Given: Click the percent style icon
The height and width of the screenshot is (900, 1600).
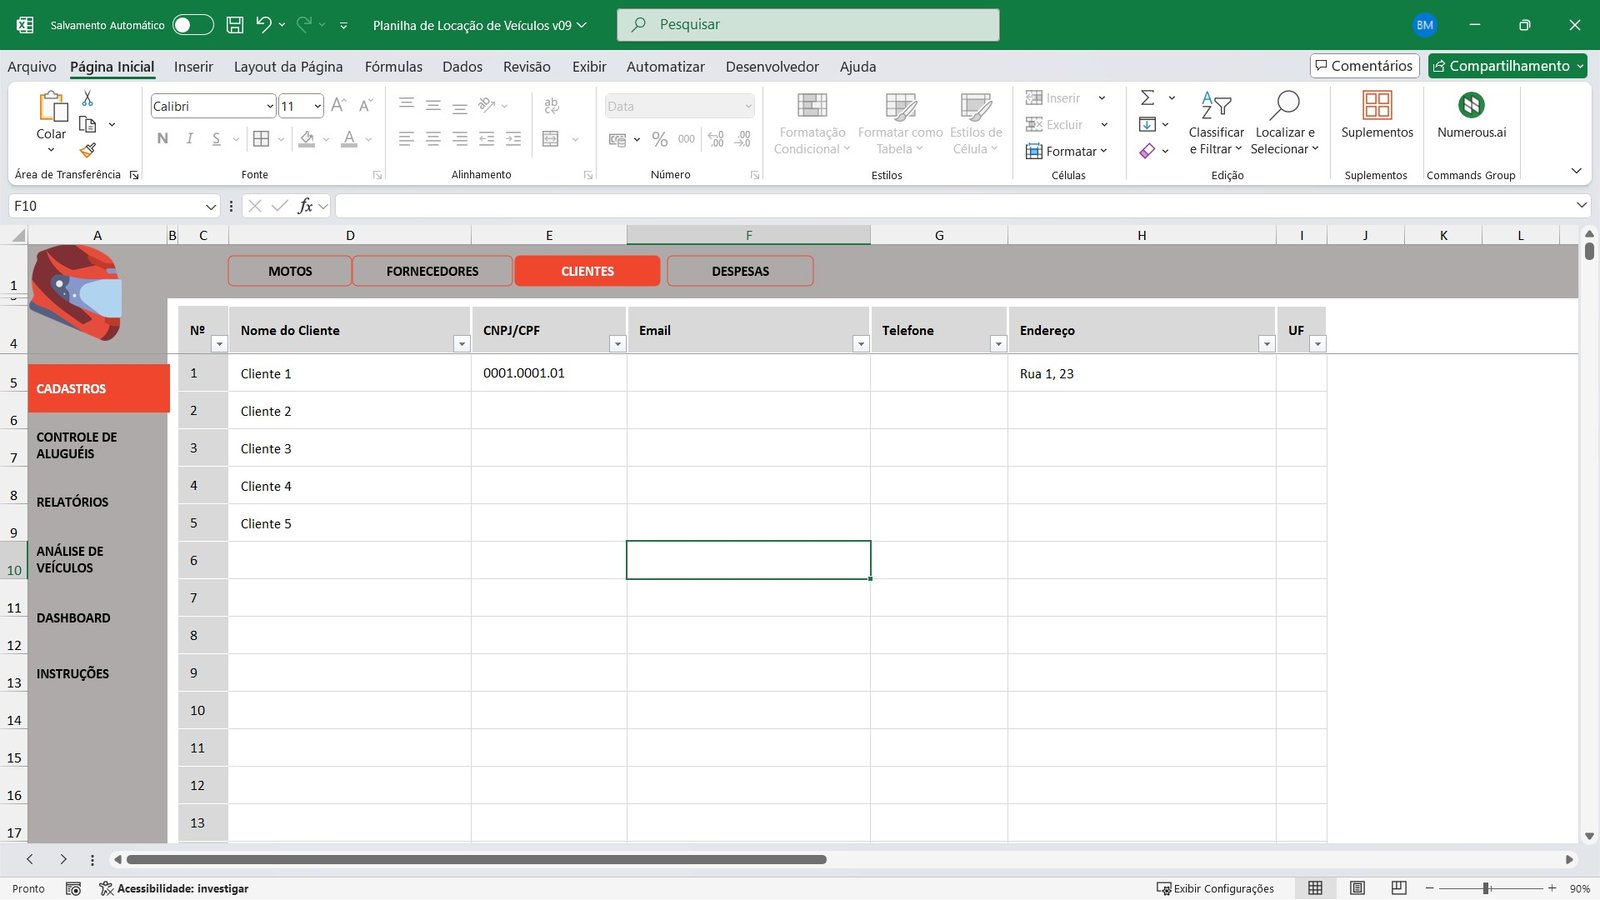Looking at the screenshot, I should coord(659,140).
